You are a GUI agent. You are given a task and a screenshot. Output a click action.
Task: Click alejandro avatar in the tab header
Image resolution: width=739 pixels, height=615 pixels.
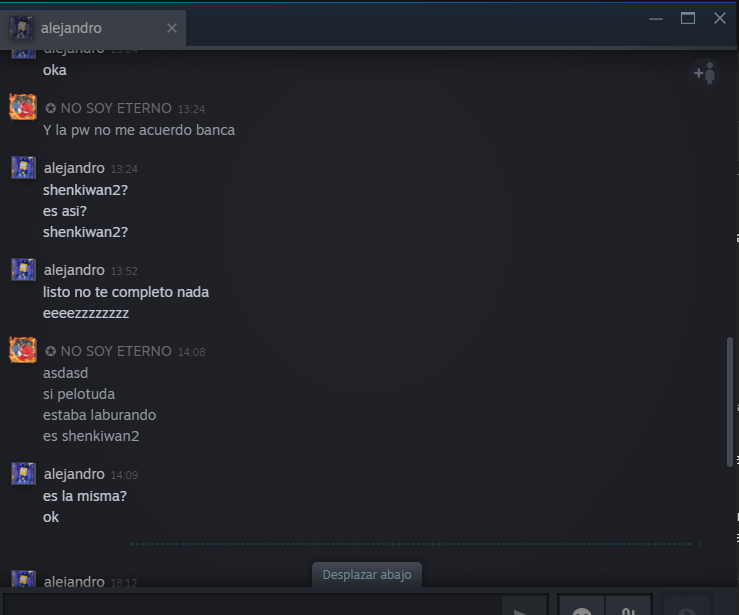click(x=21, y=28)
